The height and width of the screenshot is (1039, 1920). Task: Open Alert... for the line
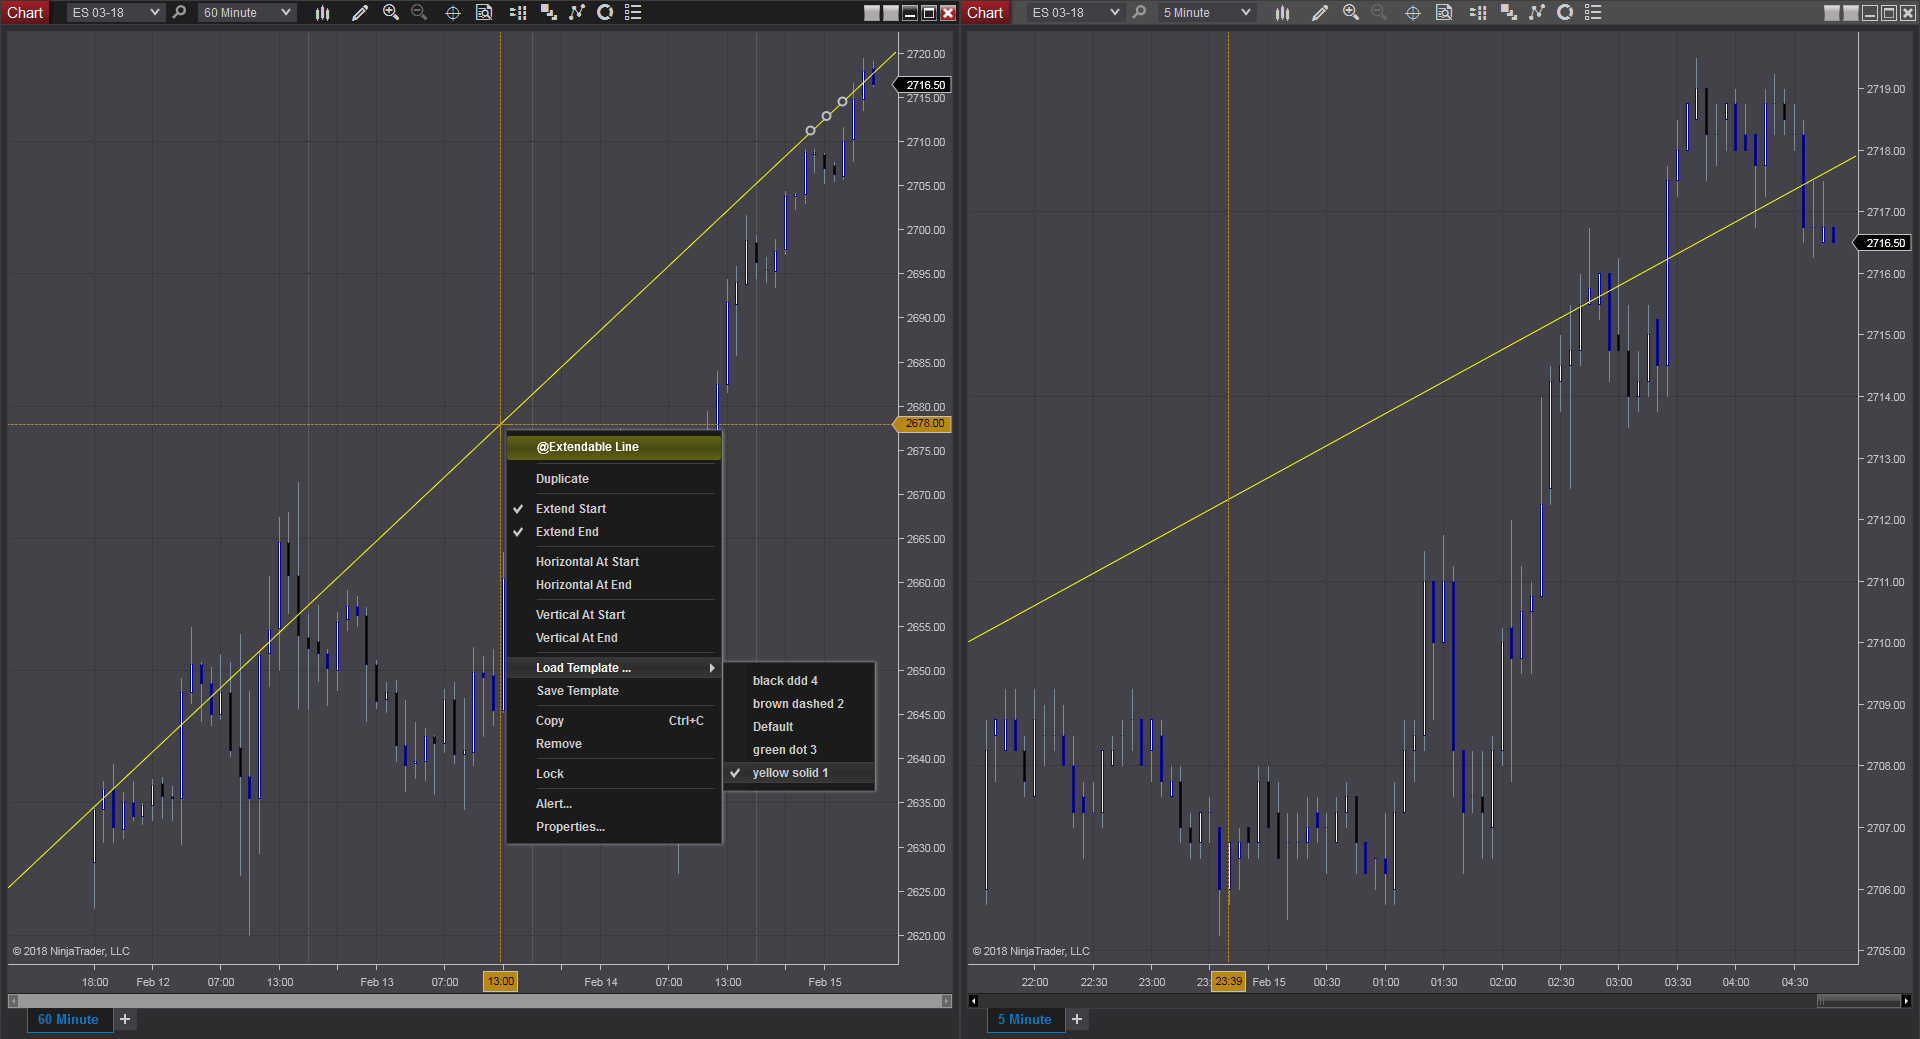(614, 804)
